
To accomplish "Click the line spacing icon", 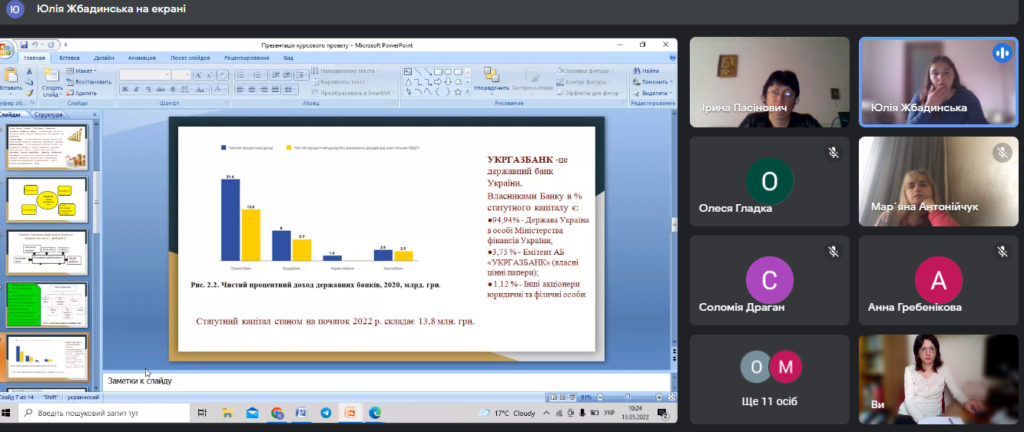I will [x=298, y=75].
